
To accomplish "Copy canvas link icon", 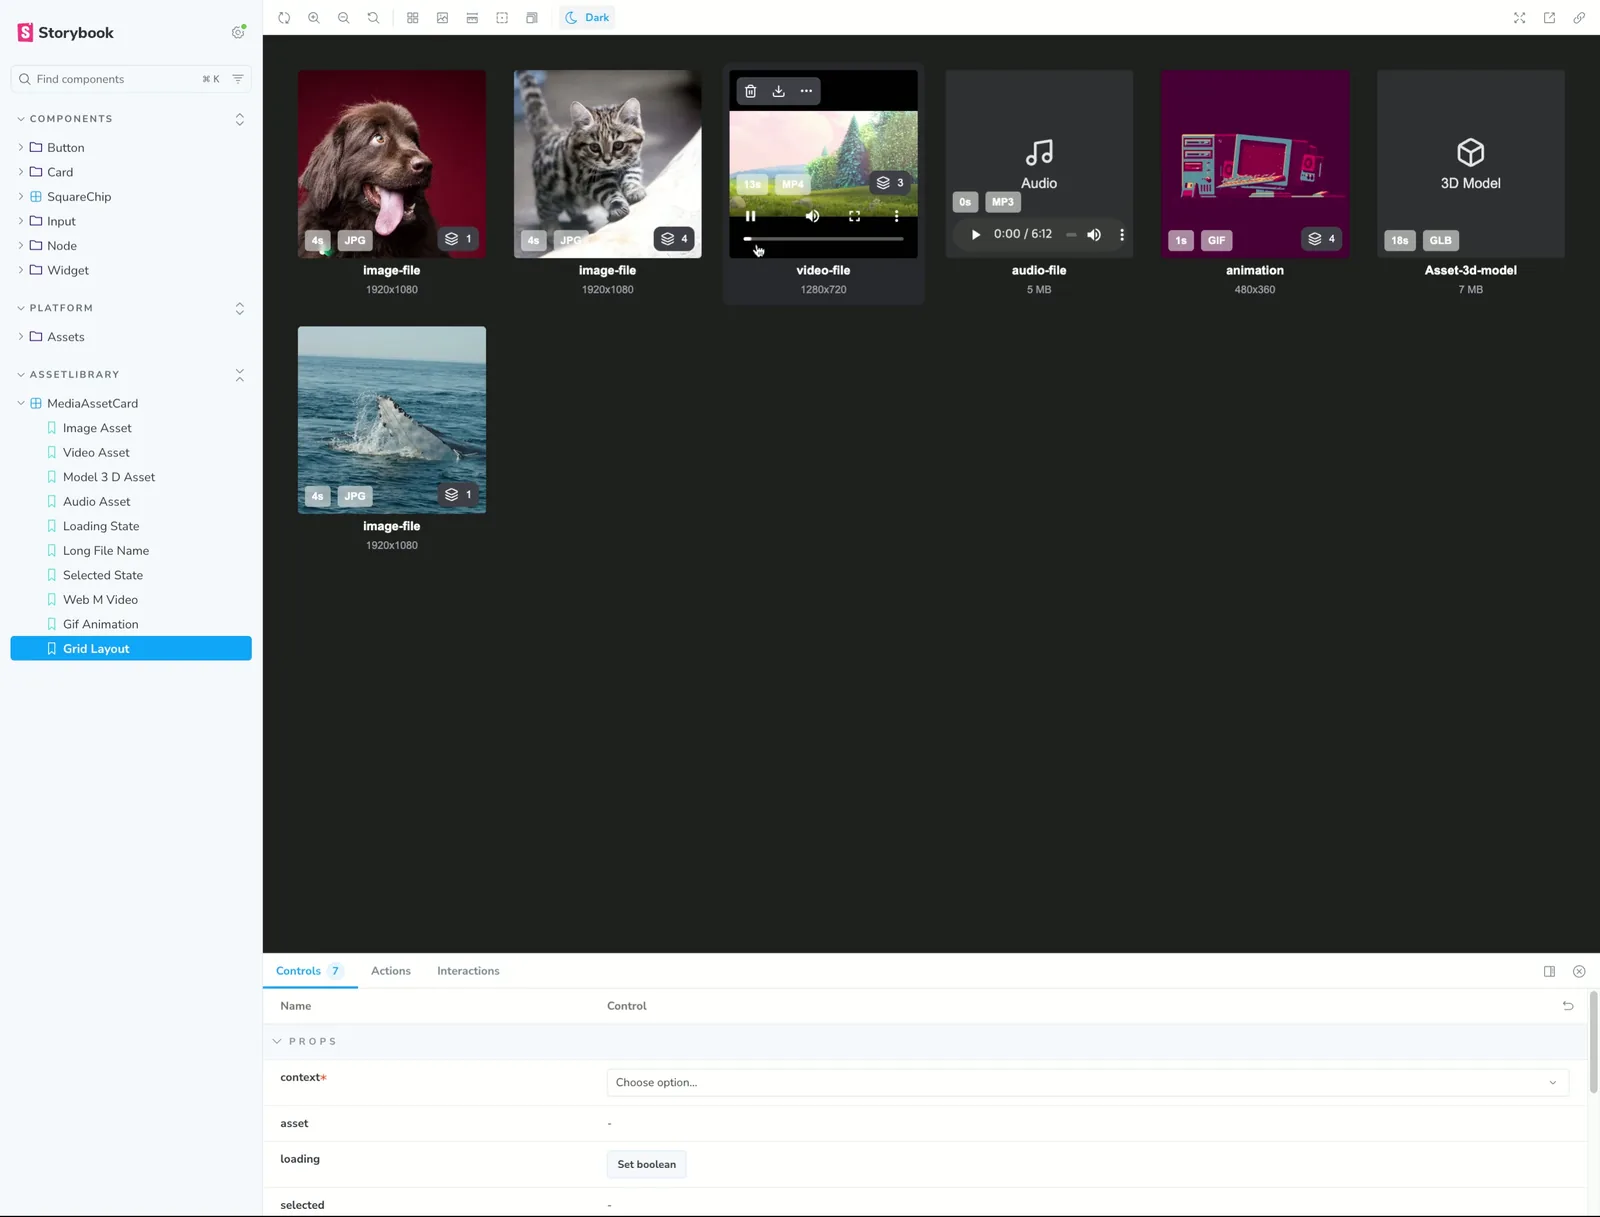I will 1579,18.
